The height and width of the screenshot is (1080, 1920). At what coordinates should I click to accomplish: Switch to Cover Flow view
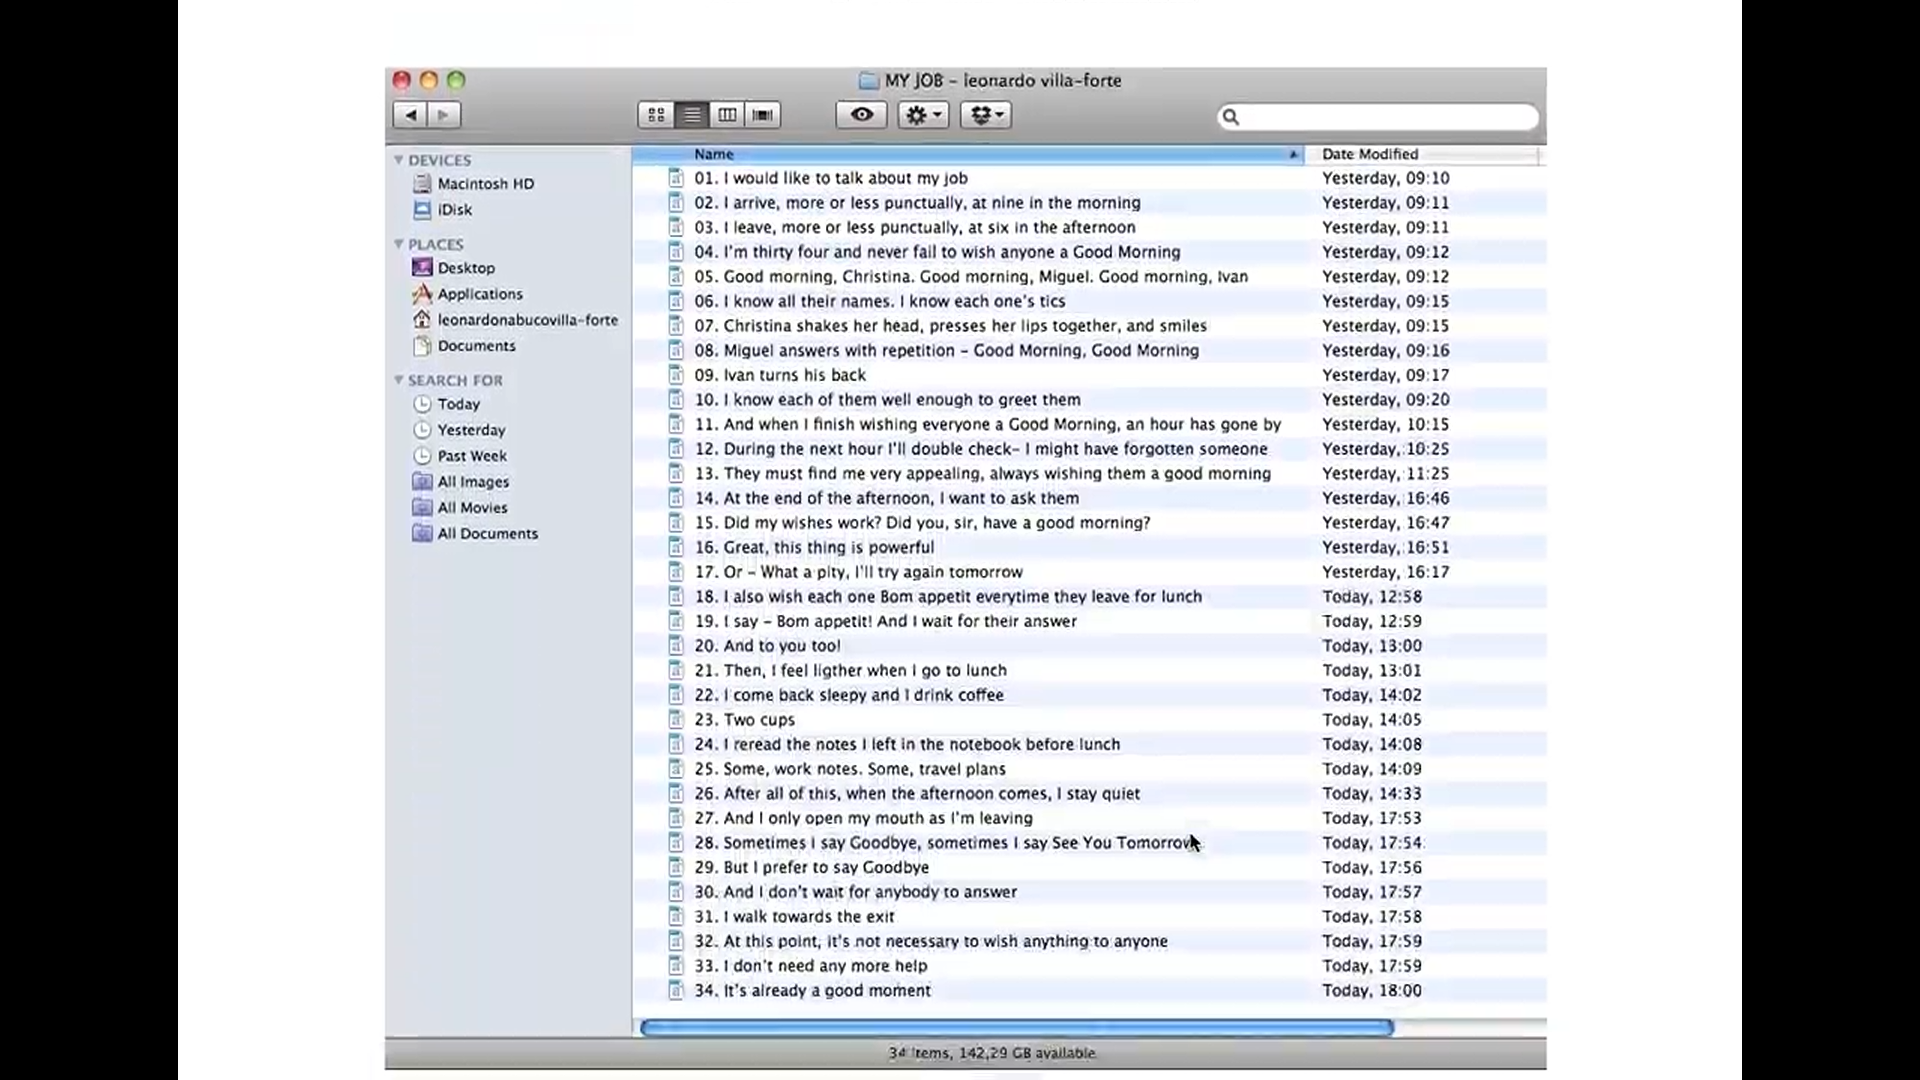763,115
